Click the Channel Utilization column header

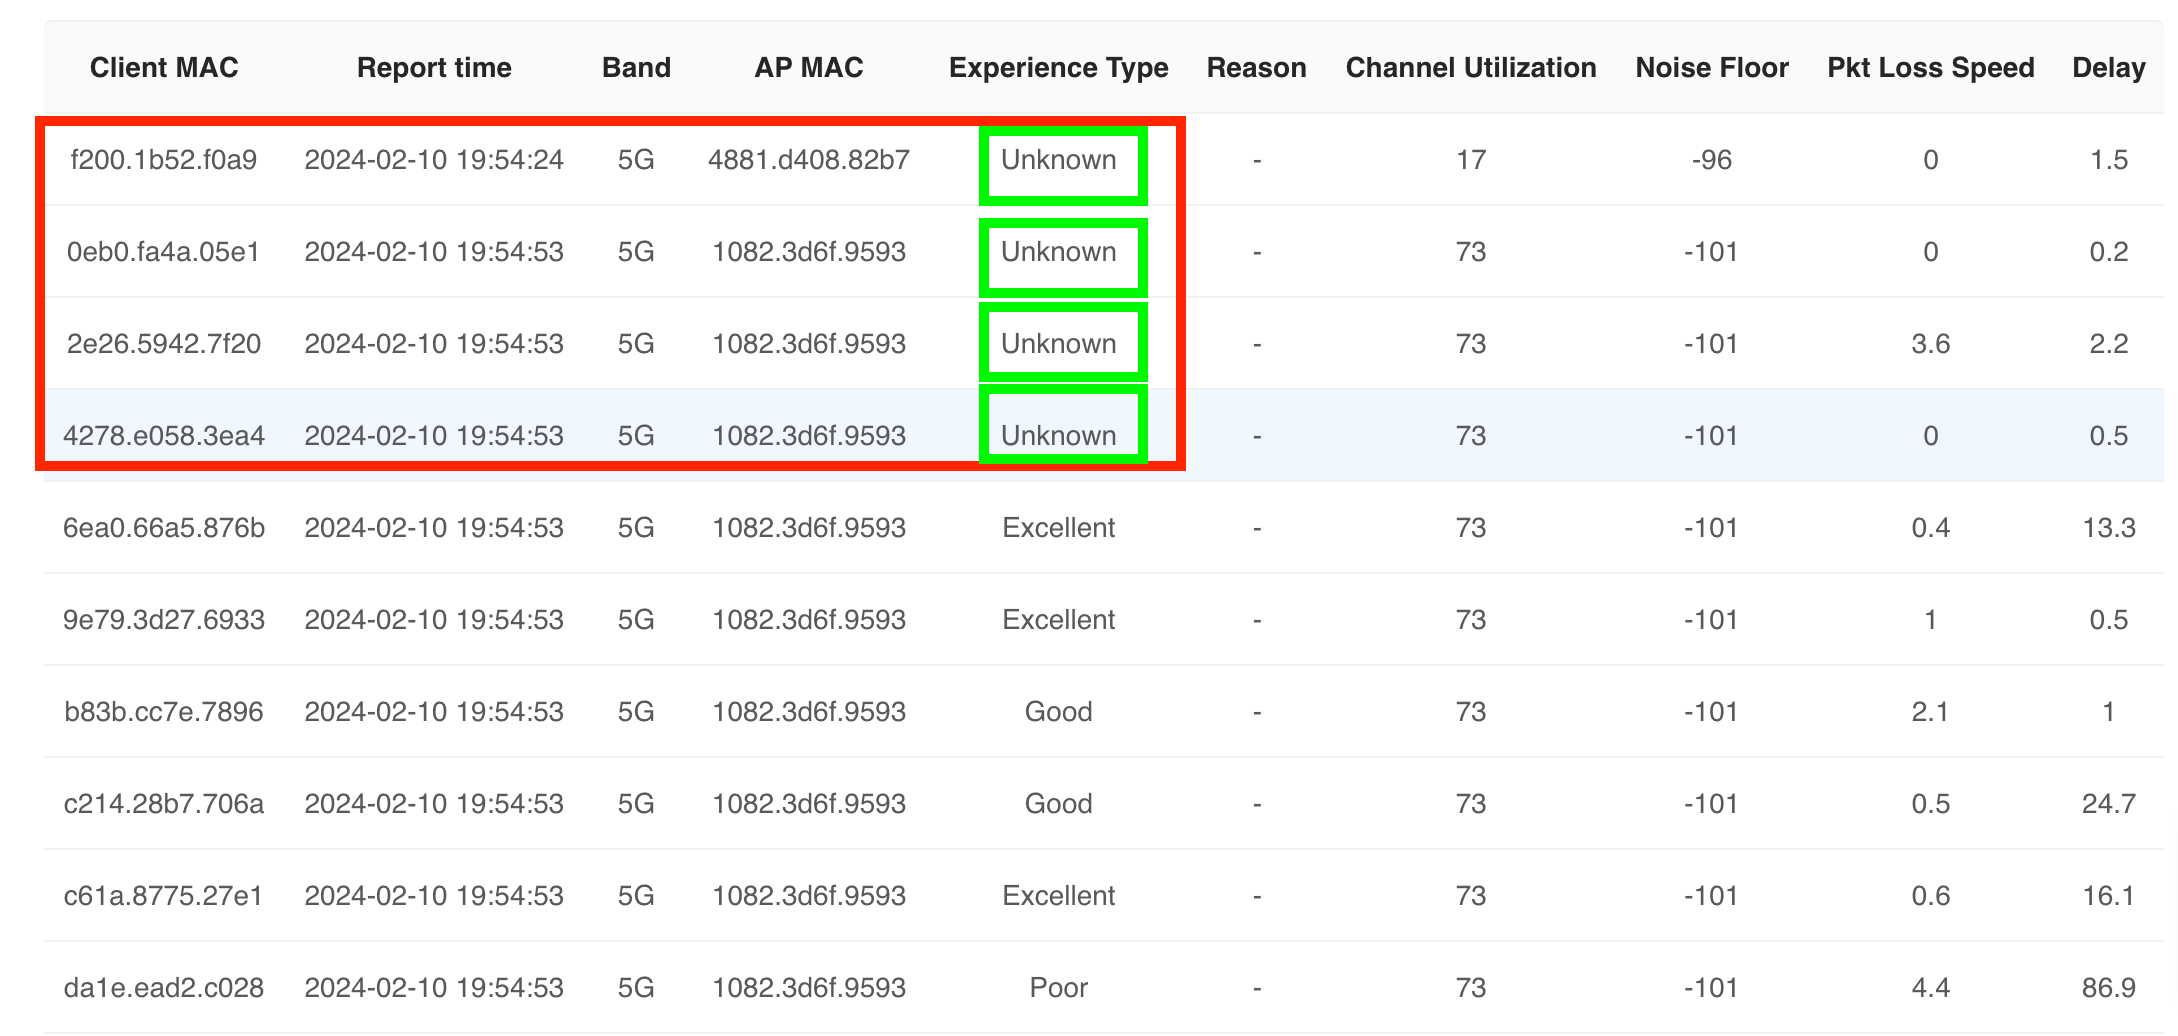(1471, 68)
